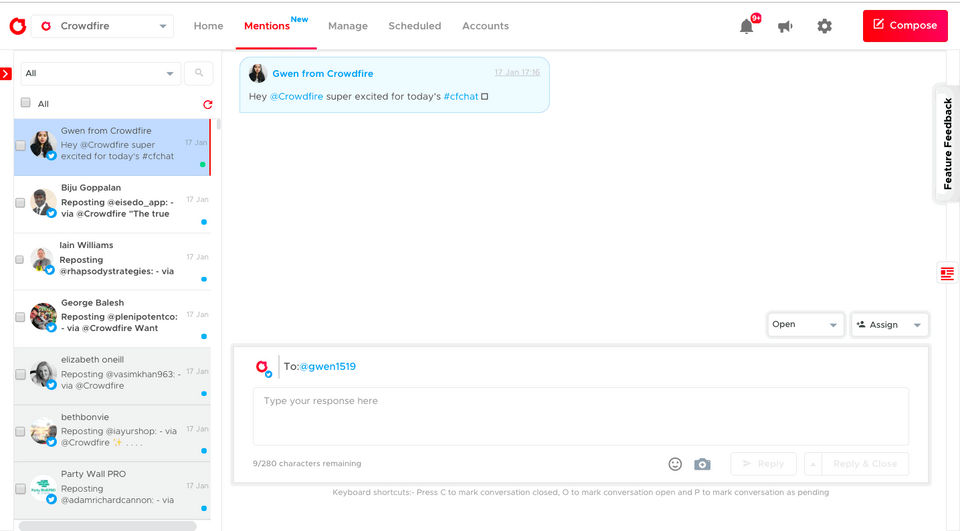Attach a photo with camera icon
The width and height of the screenshot is (960, 531).
[x=702, y=464]
